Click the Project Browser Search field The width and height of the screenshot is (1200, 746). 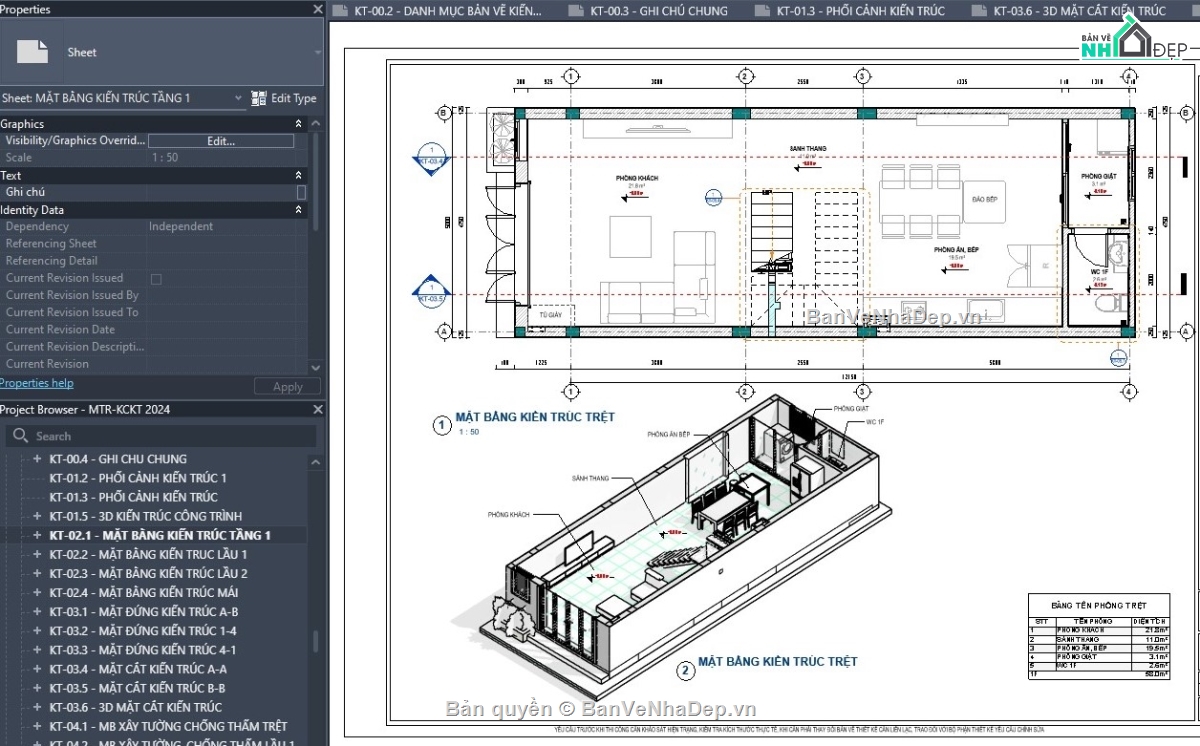[162, 436]
